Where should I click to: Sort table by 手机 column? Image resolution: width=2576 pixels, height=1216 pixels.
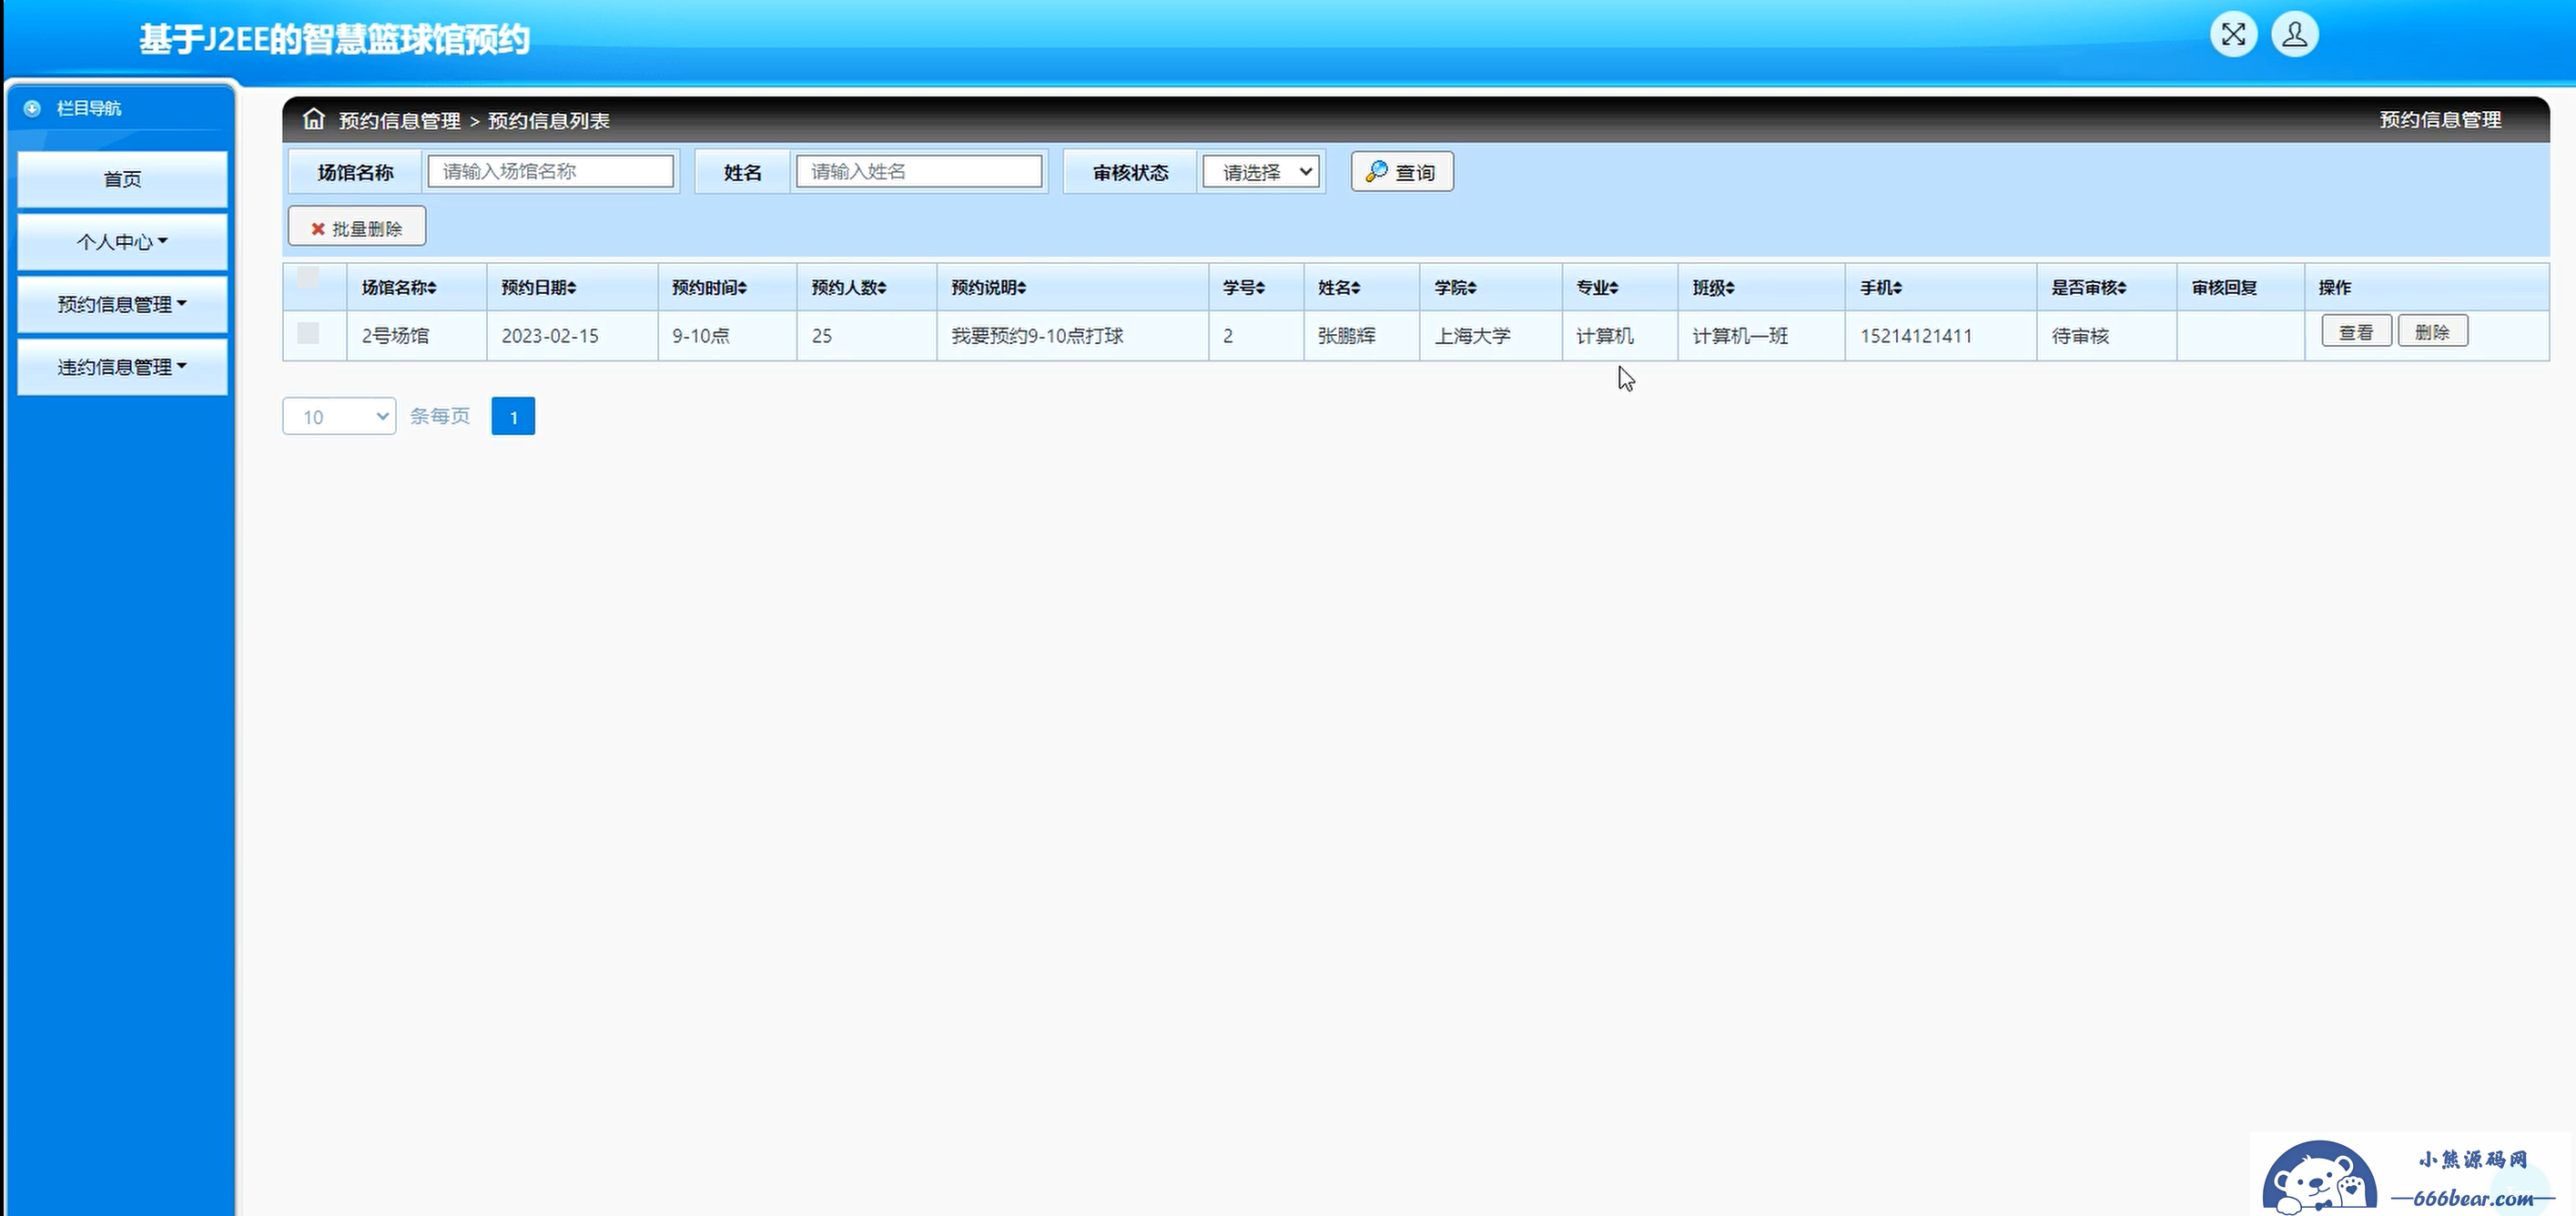[x=1881, y=287]
